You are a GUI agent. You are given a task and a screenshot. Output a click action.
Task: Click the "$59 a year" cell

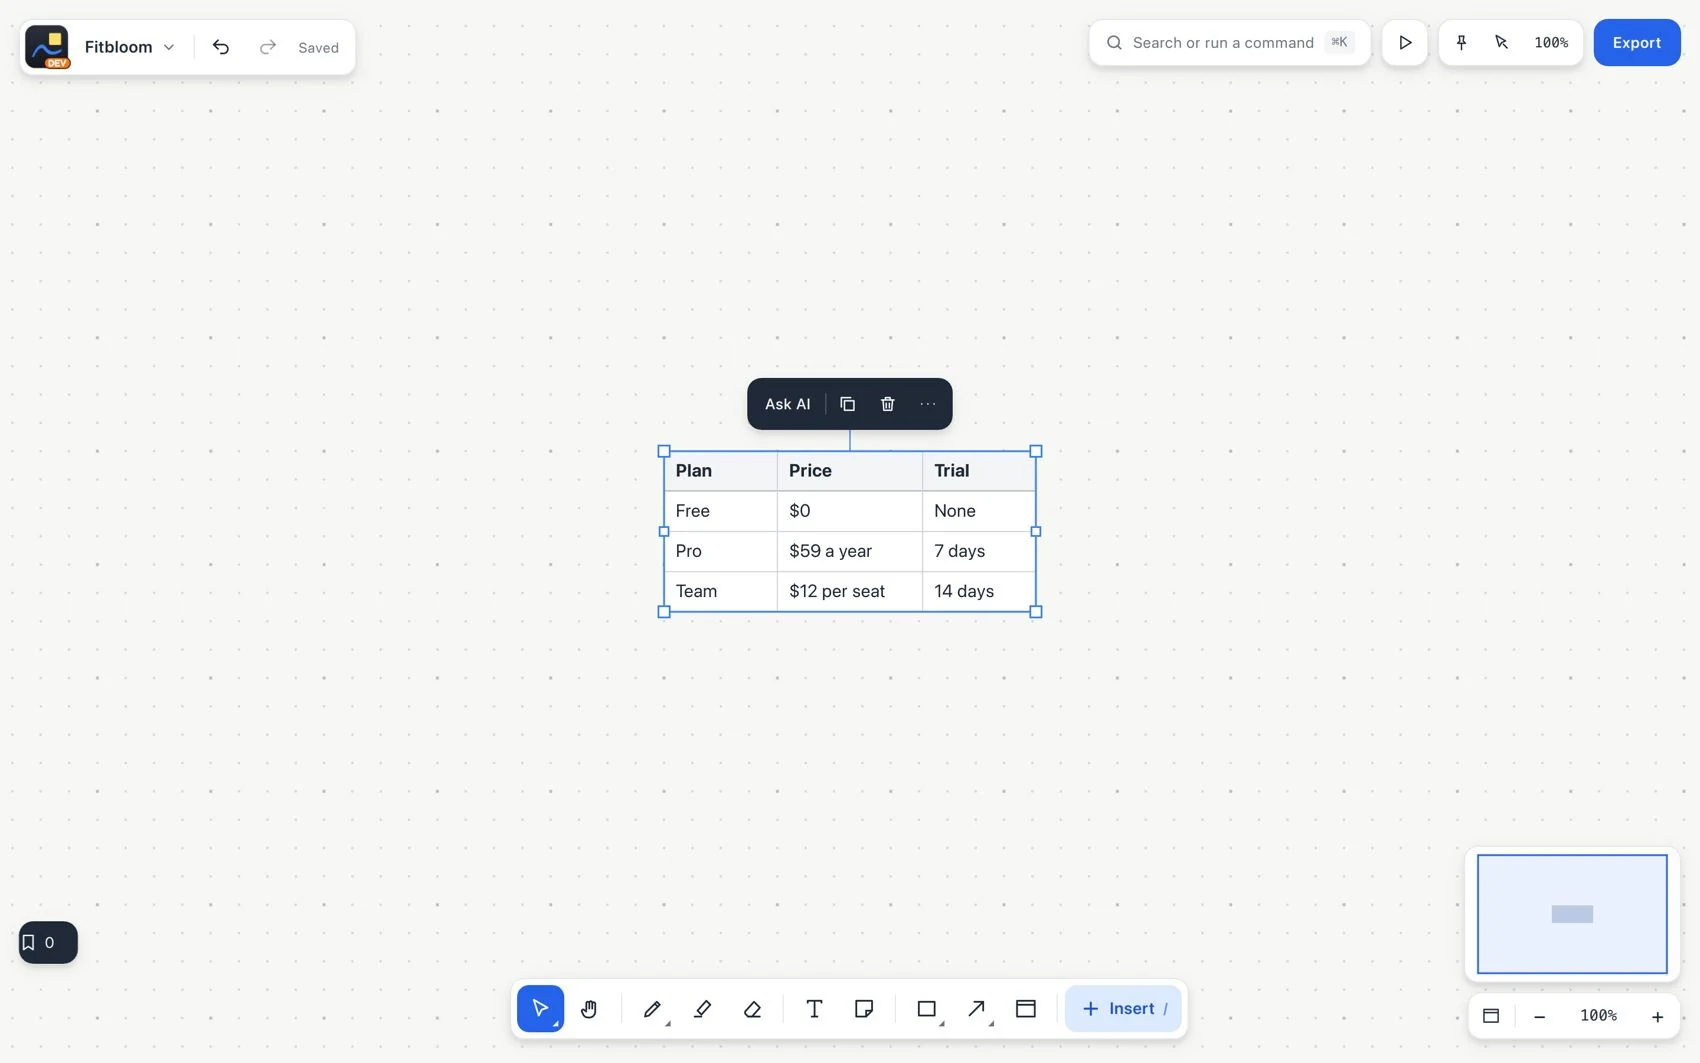(849, 551)
